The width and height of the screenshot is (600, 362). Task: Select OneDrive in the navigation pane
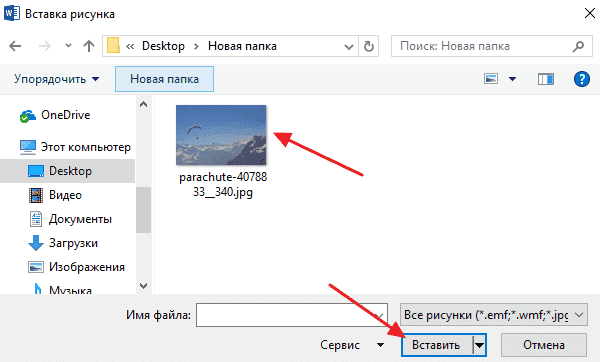tap(66, 115)
